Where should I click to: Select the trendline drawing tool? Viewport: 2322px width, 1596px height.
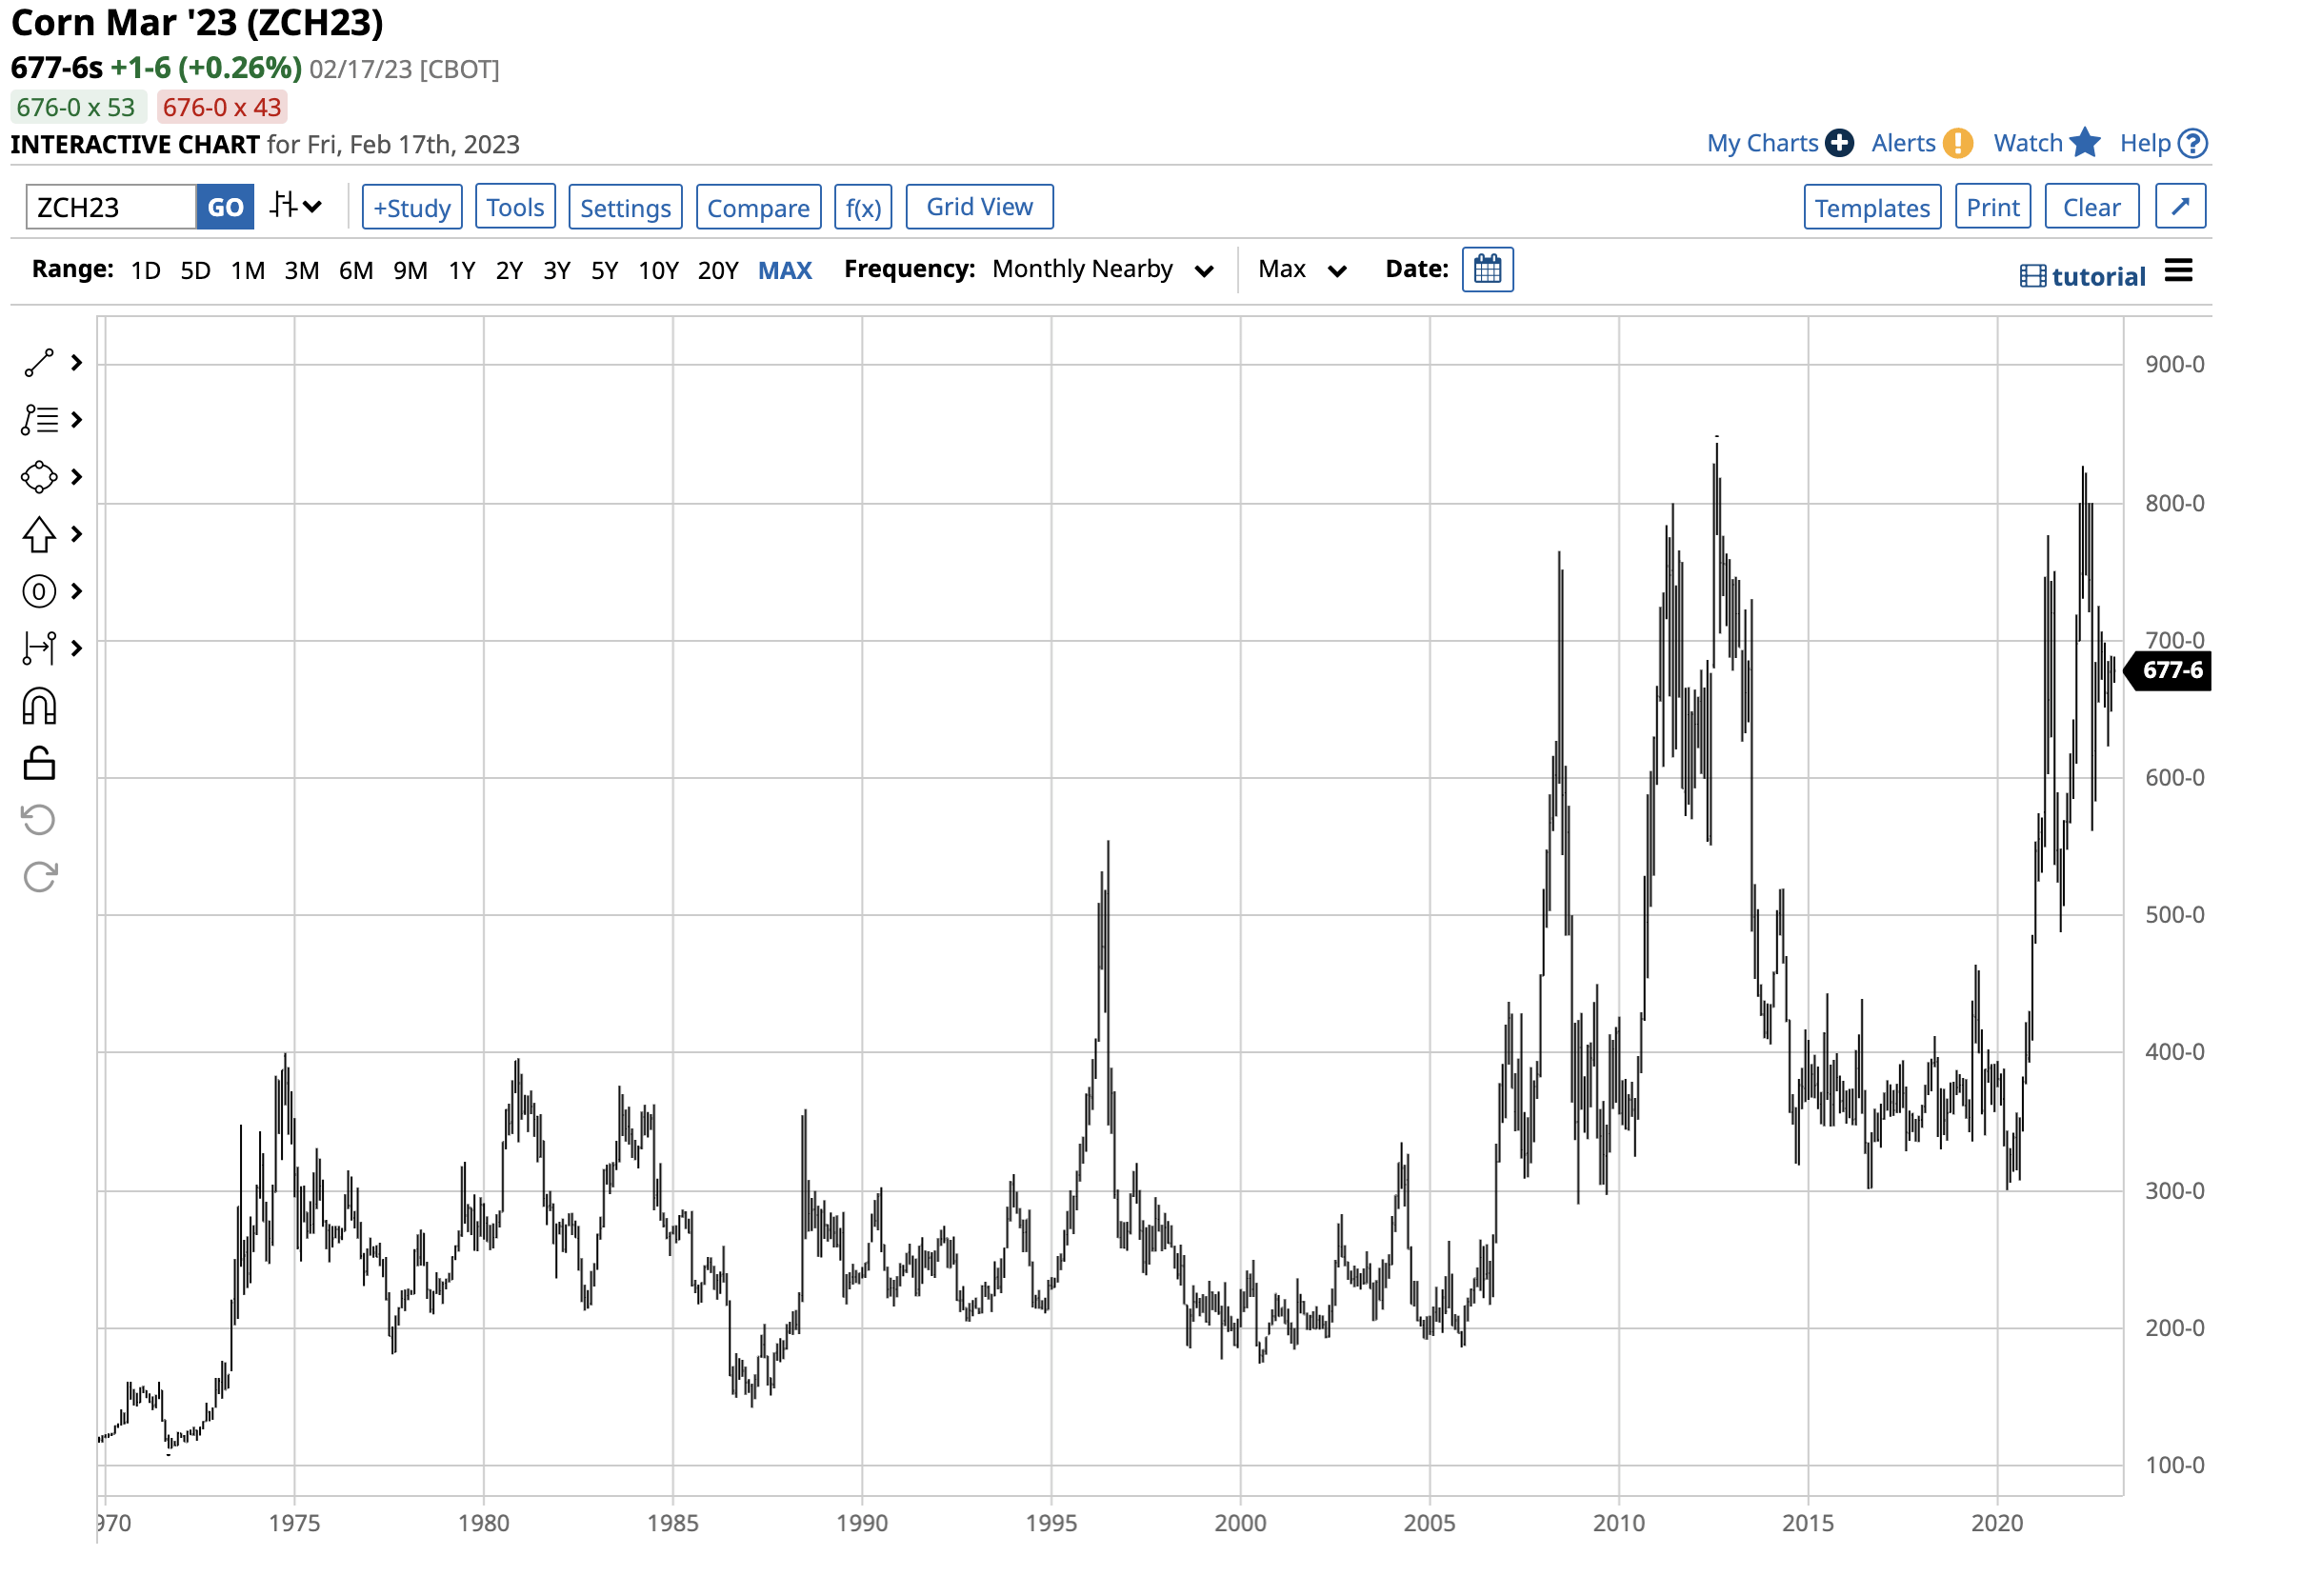38,363
